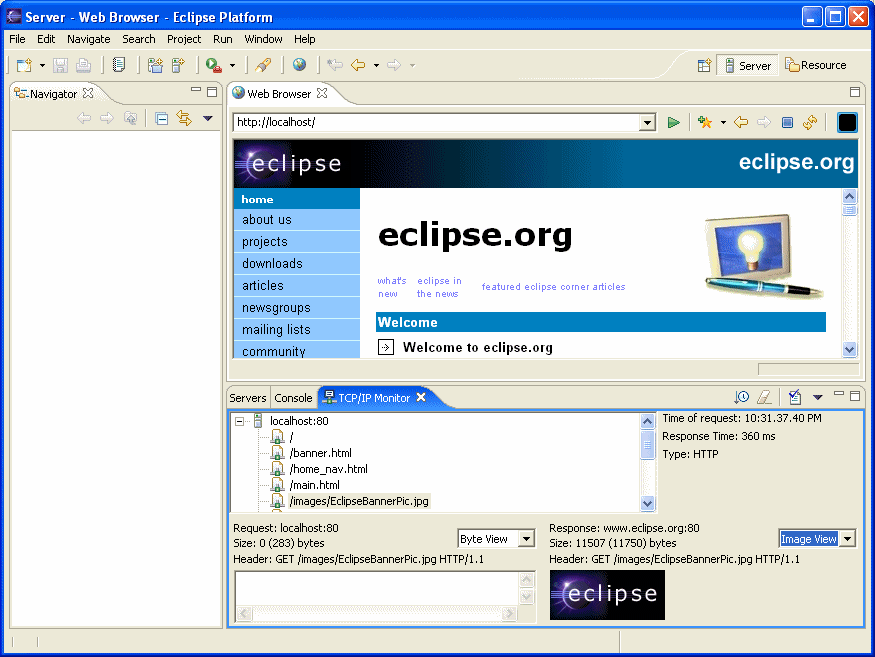Open the URL address combo dropdown
Image resolution: width=875 pixels, height=657 pixels.
click(x=647, y=122)
